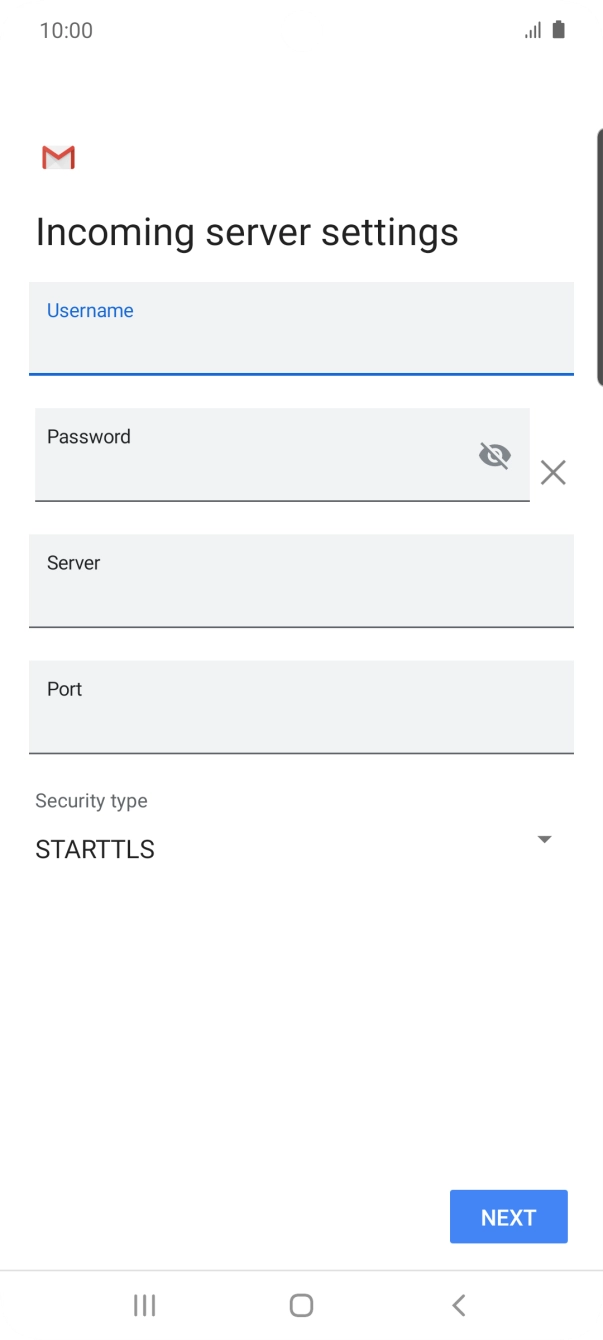Click the Gmail envelope icon

(x=58, y=157)
